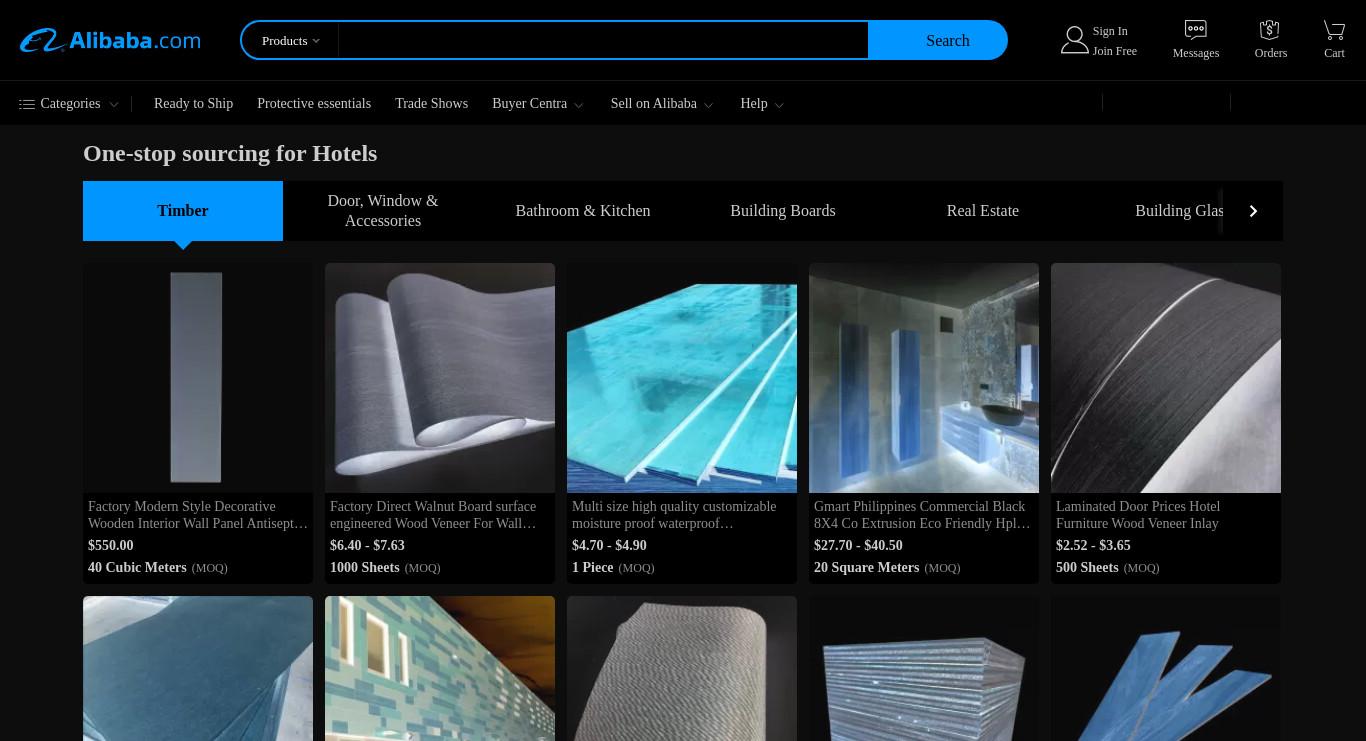The image size is (1366, 741).
Task: Click the 1 Piece MOQ text
Action: click(613, 568)
